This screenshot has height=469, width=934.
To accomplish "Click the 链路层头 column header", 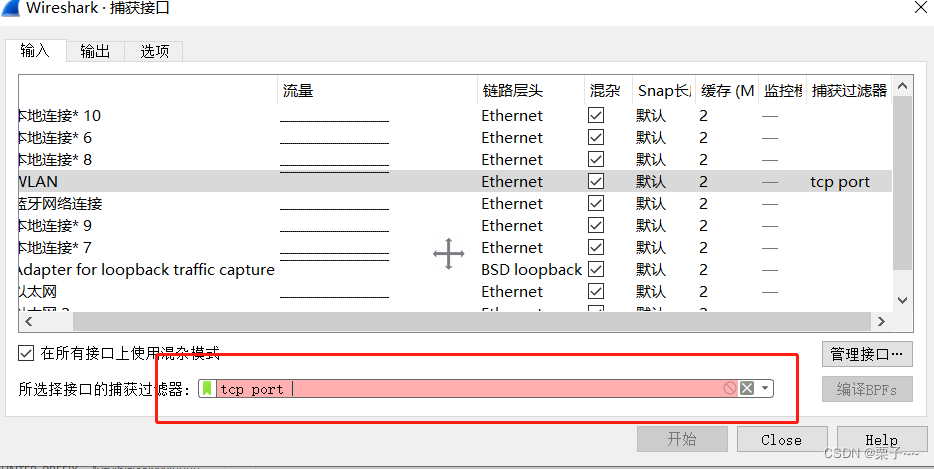I will (531, 91).
